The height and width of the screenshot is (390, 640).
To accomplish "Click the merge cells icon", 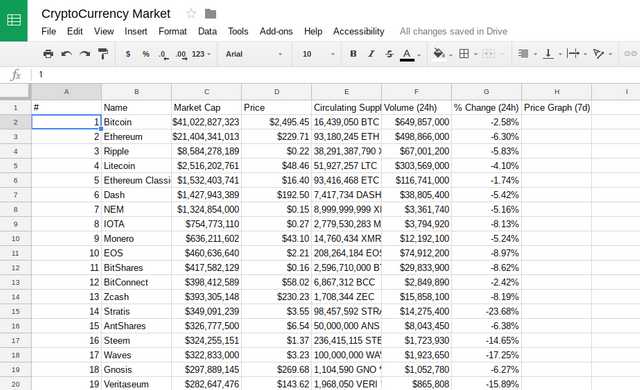I will coord(489,54).
